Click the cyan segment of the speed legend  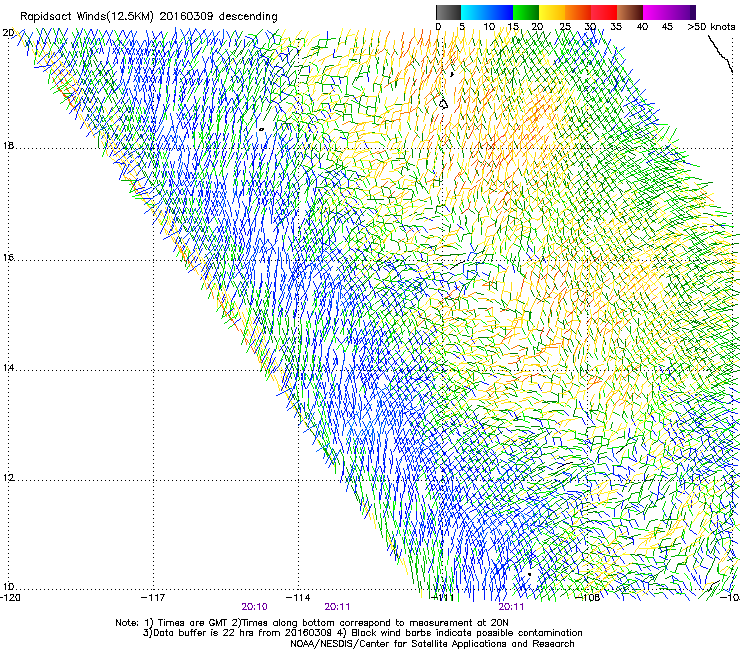[x=474, y=12]
